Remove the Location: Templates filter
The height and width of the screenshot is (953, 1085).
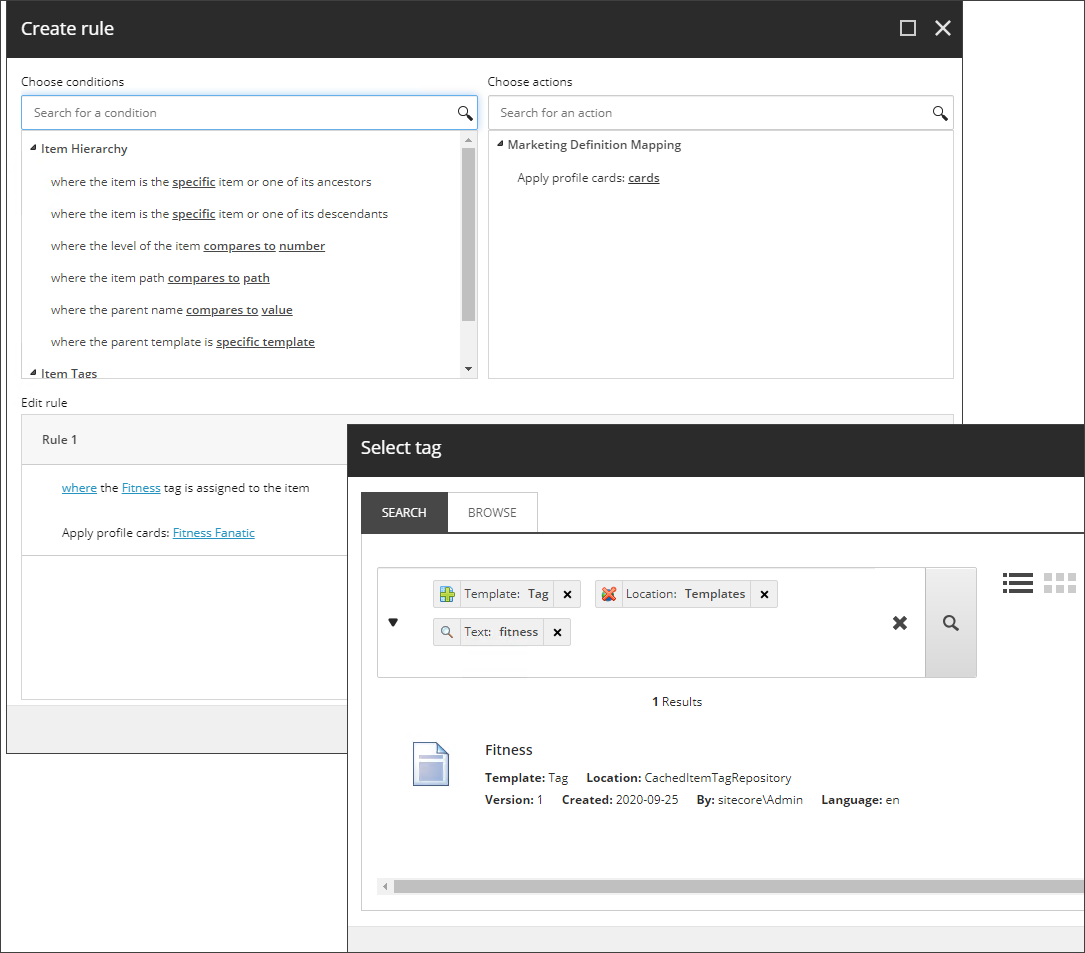click(764, 593)
